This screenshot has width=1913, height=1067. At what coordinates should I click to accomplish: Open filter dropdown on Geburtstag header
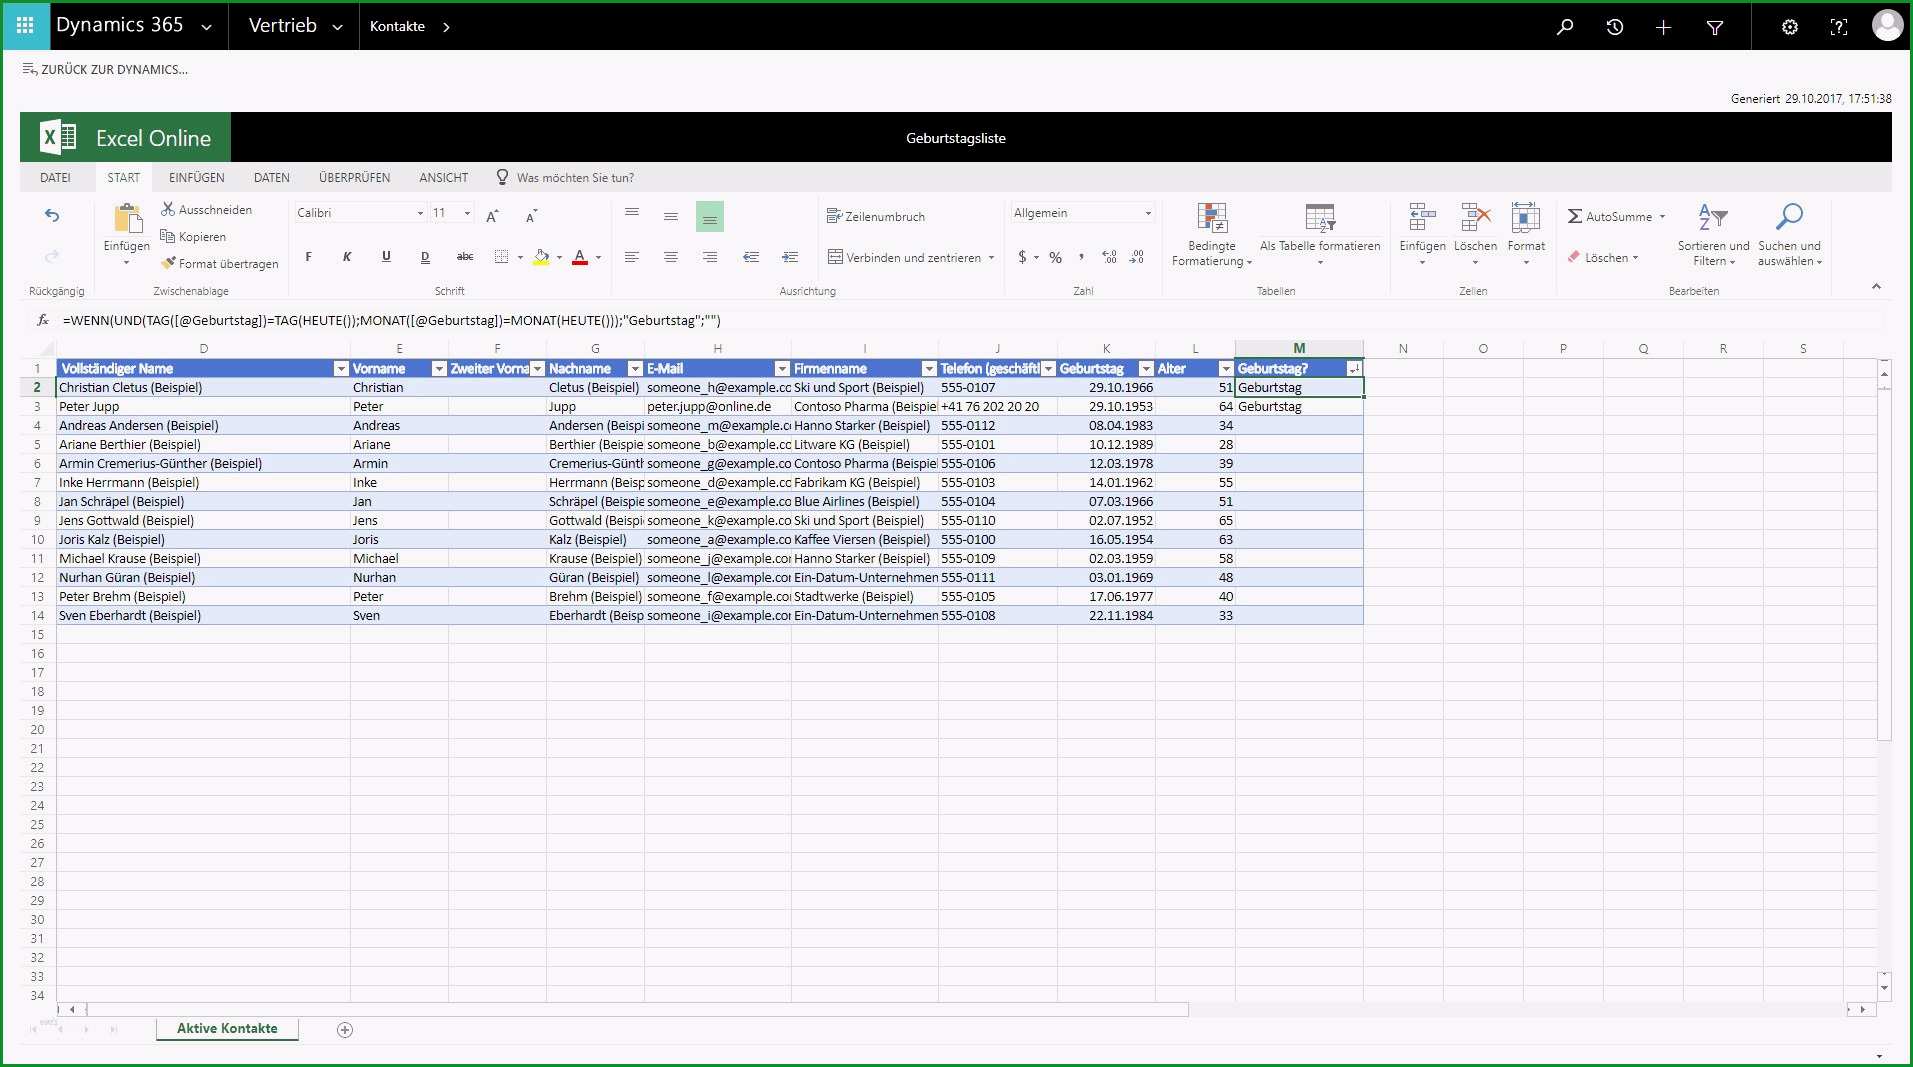pyautogui.click(x=1146, y=369)
